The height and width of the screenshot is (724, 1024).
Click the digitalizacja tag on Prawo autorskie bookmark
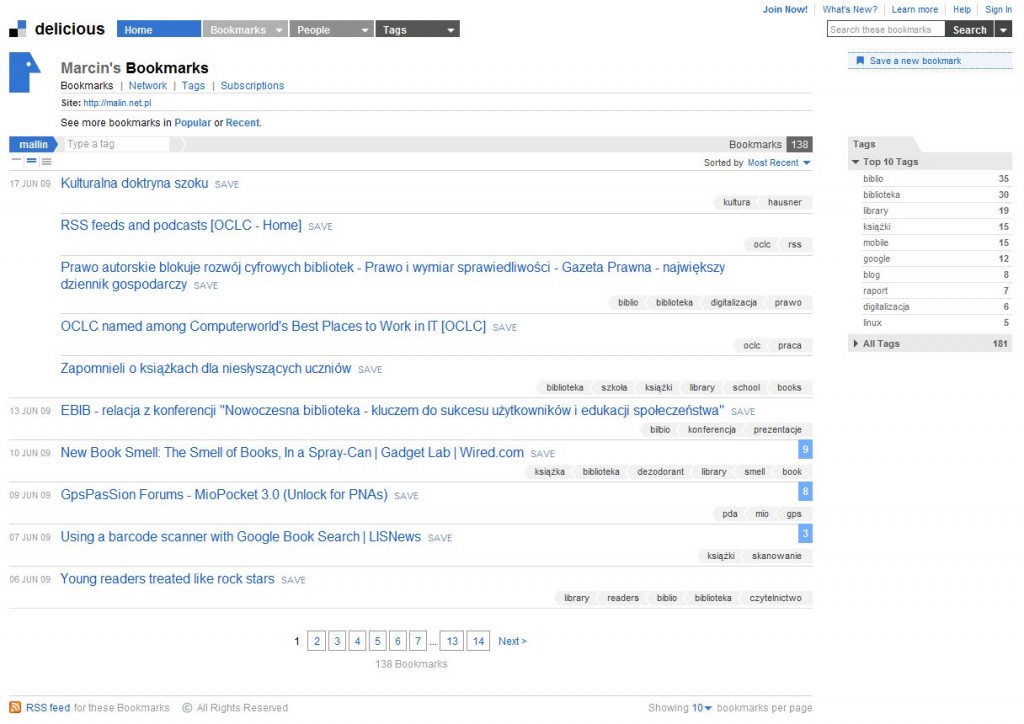pyautogui.click(x=733, y=303)
